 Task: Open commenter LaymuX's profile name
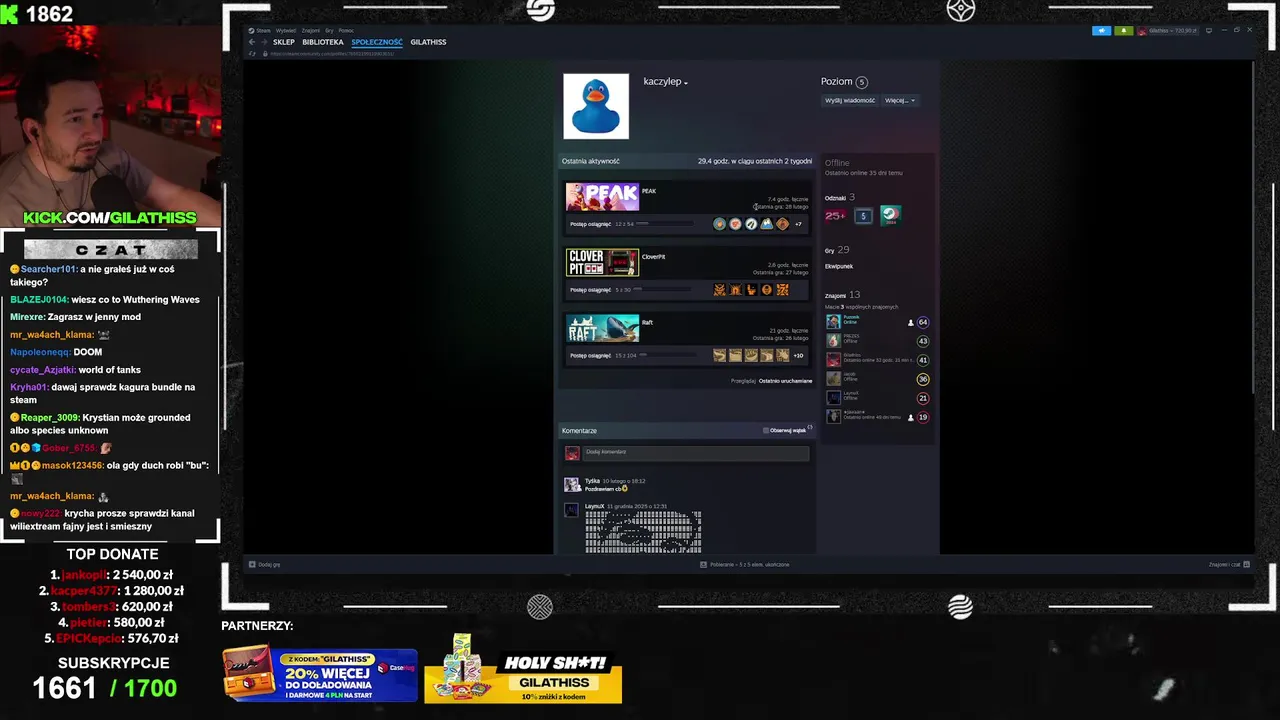(x=595, y=507)
